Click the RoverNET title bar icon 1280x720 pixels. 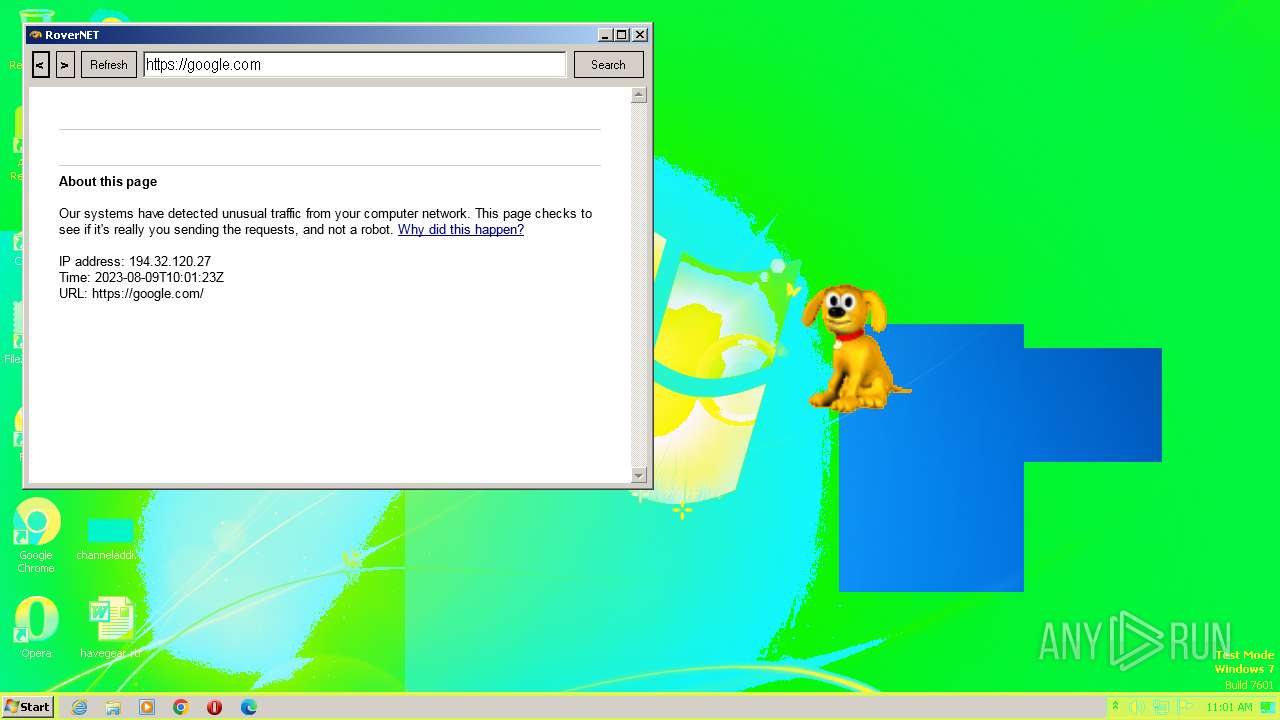pos(36,35)
